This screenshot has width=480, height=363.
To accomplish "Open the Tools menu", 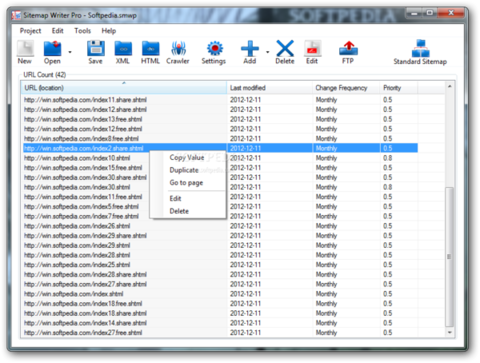I will (83, 31).
